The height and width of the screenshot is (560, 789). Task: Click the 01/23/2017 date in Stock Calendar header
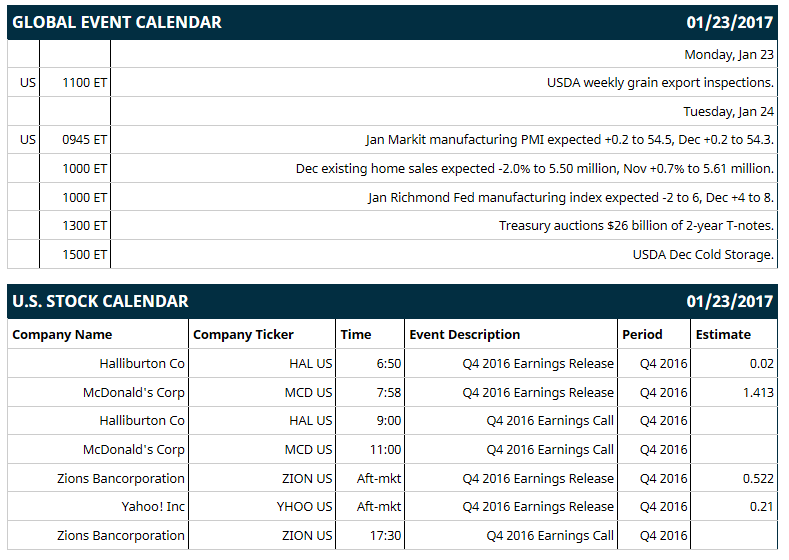click(x=730, y=301)
